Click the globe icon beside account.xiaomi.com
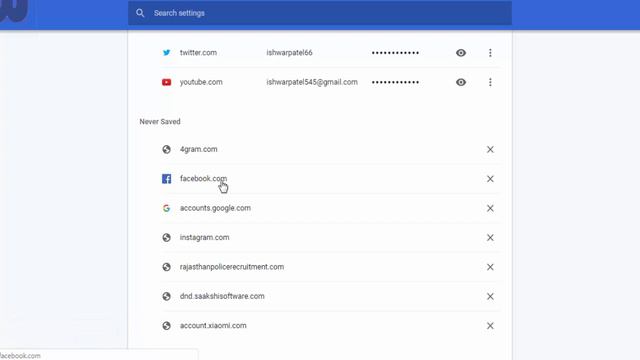This screenshot has width=640, height=360. click(x=167, y=326)
